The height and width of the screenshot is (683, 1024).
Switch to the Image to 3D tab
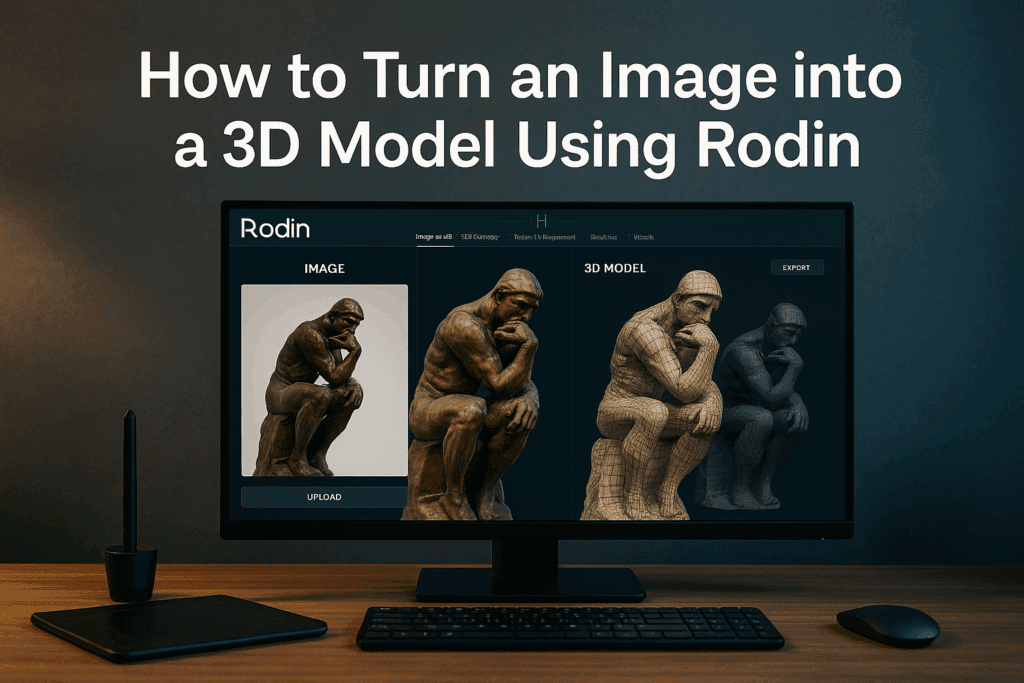[433, 237]
